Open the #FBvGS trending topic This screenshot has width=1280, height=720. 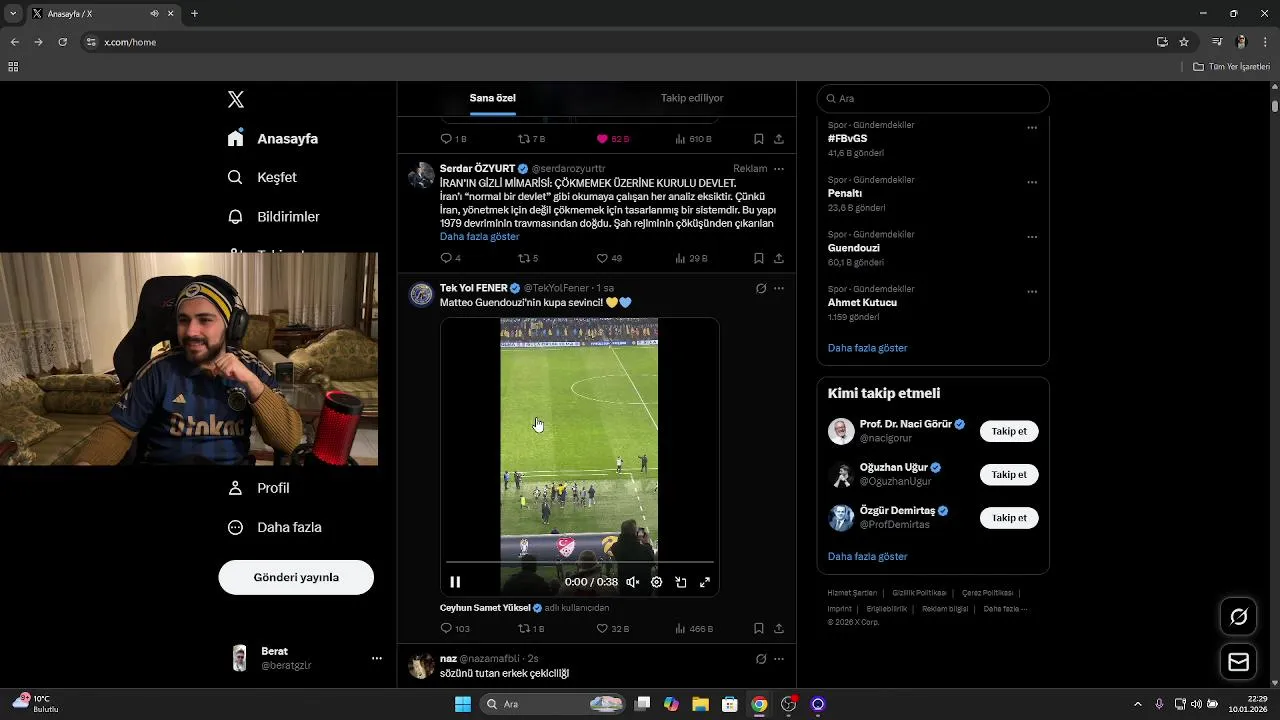[848, 138]
